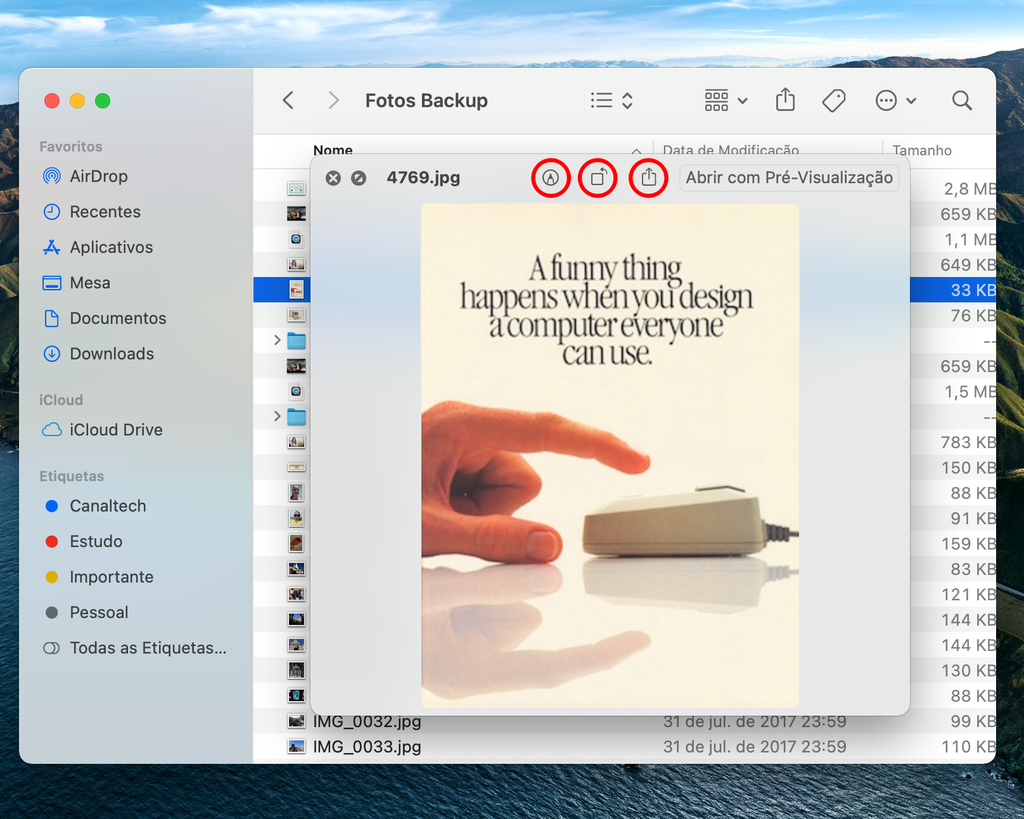Close the 4769.jpg Quick Look preview
The image size is (1024, 819).
point(333,178)
